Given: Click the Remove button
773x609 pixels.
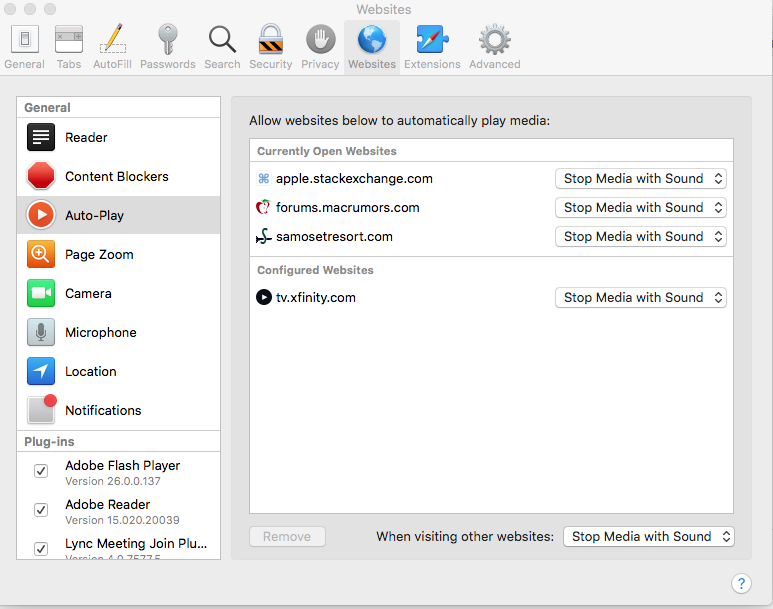Looking at the screenshot, I should [x=287, y=537].
